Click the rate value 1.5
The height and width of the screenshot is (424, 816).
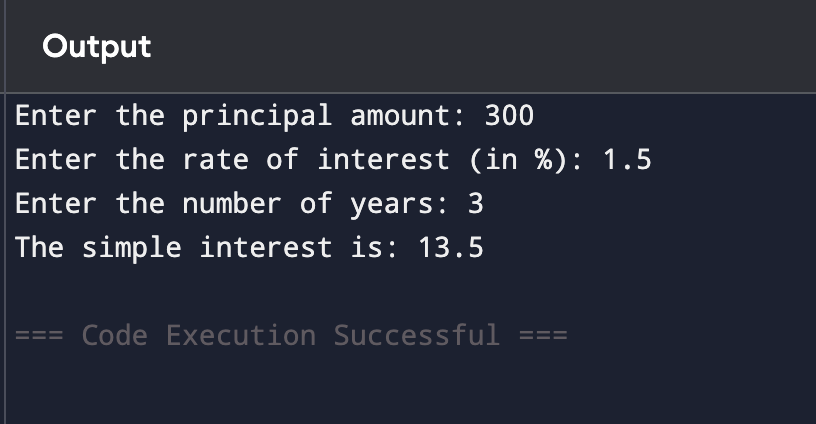[x=627, y=159]
